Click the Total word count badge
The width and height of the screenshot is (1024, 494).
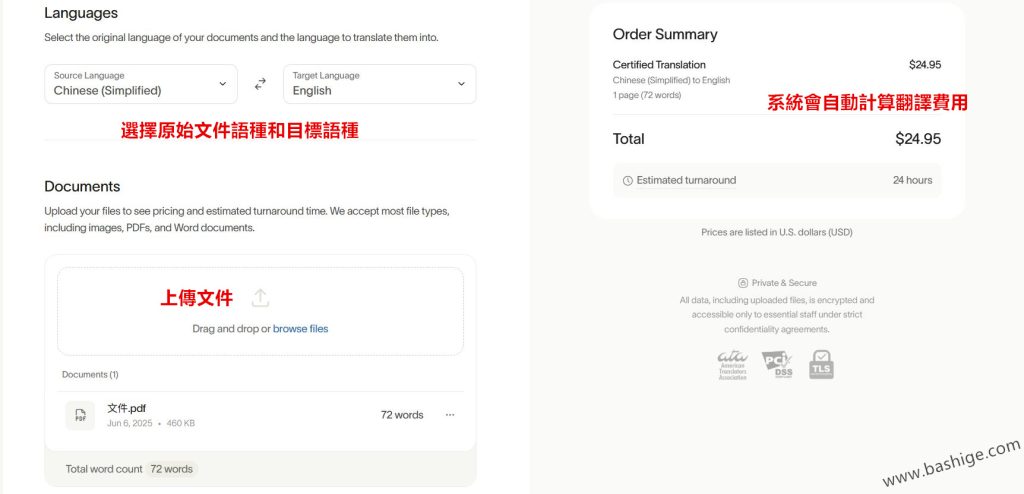click(x=172, y=469)
